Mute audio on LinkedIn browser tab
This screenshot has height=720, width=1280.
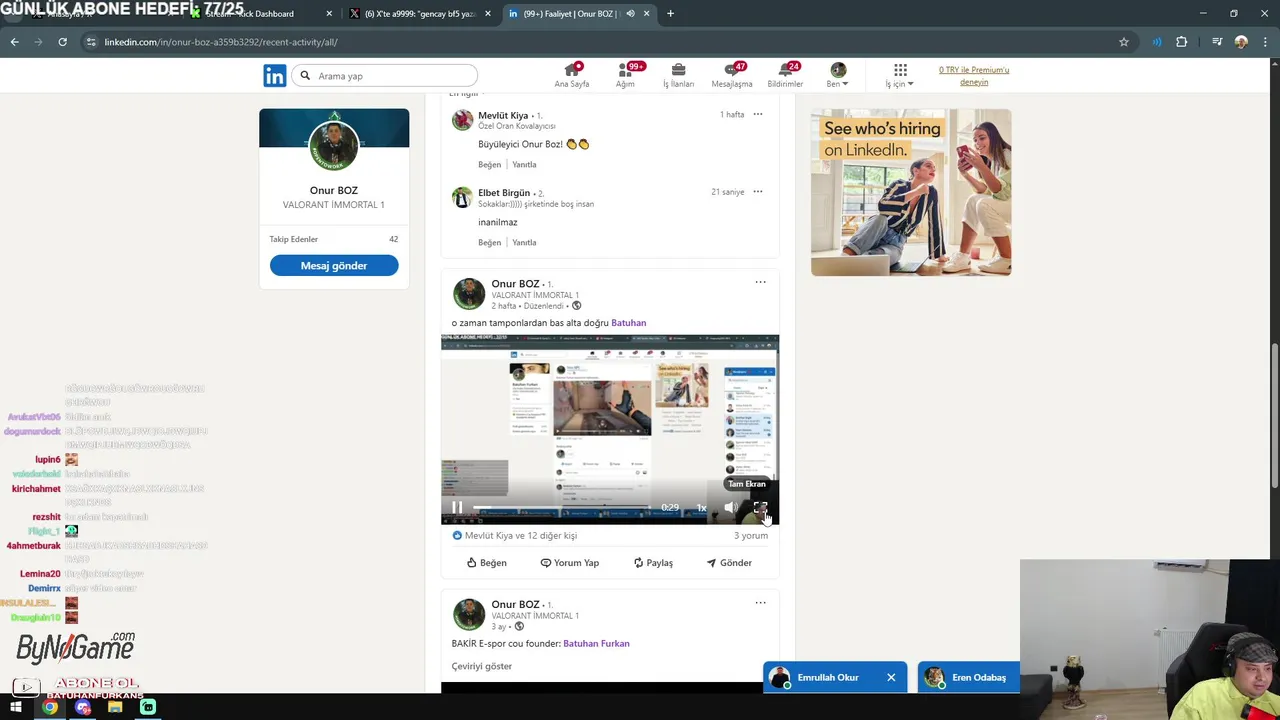click(630, 14)
